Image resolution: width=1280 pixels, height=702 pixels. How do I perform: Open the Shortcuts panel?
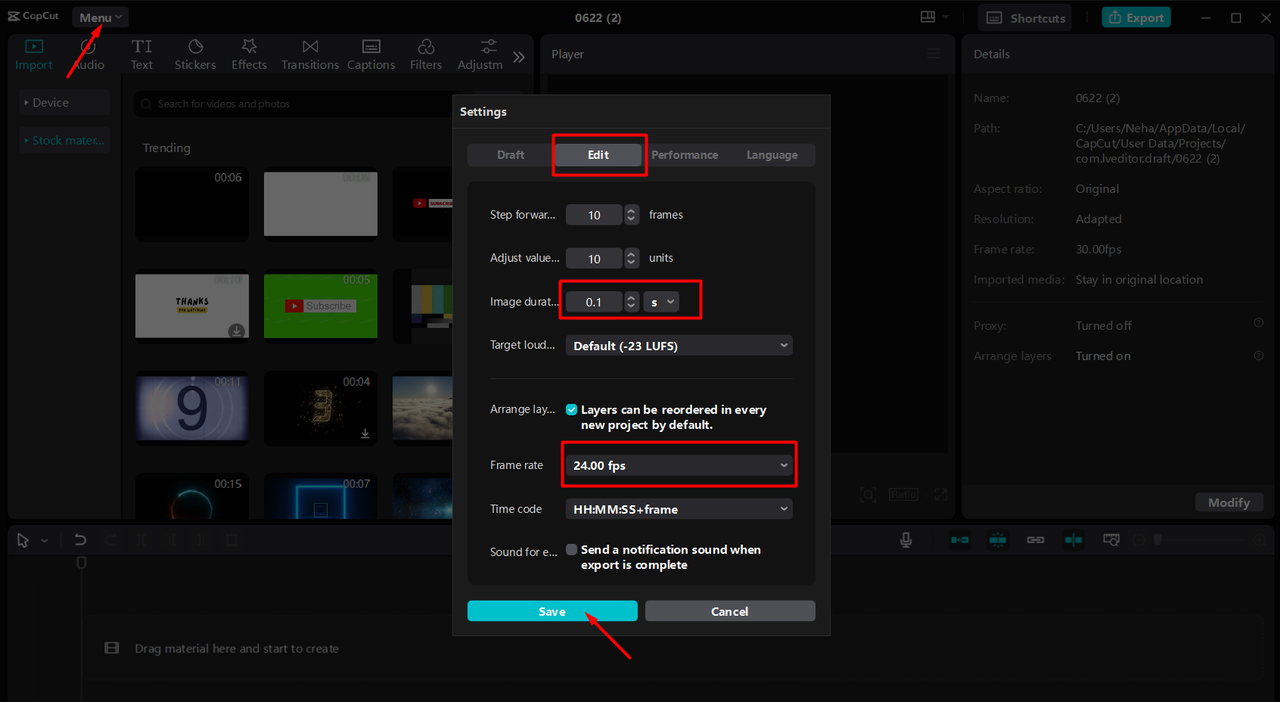tap(1025, 17)
